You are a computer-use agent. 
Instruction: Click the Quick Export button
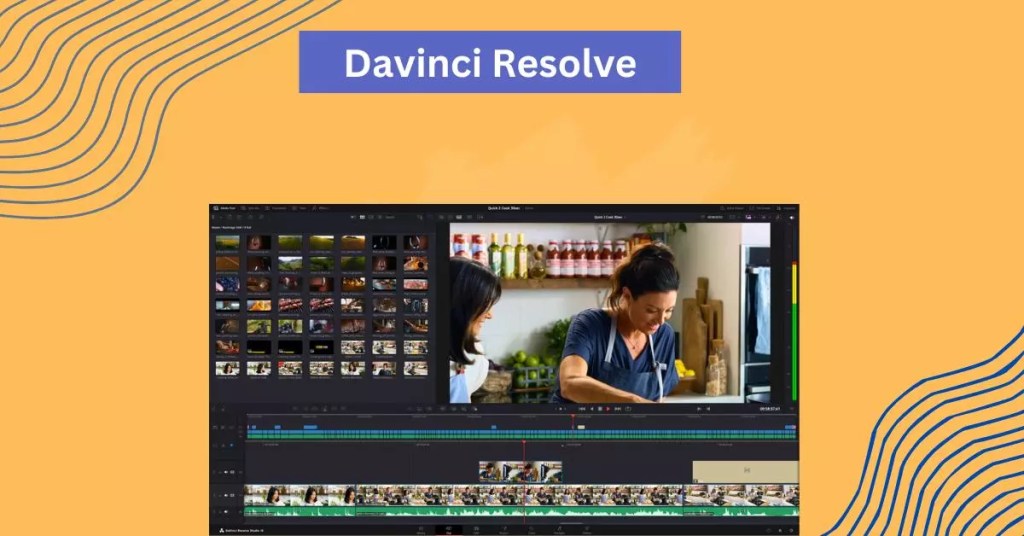pos(732,208)
